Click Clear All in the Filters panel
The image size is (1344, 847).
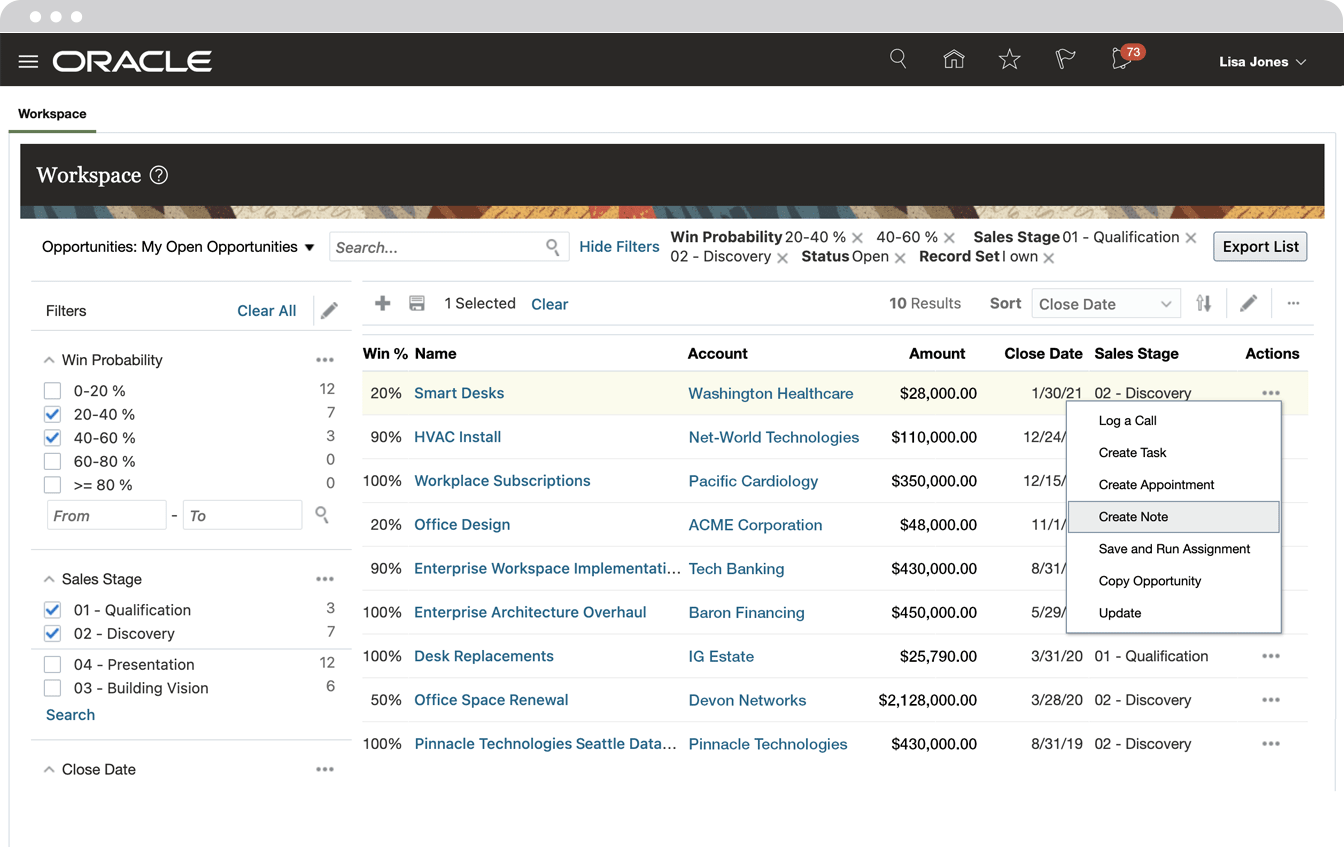pos(266,311)
